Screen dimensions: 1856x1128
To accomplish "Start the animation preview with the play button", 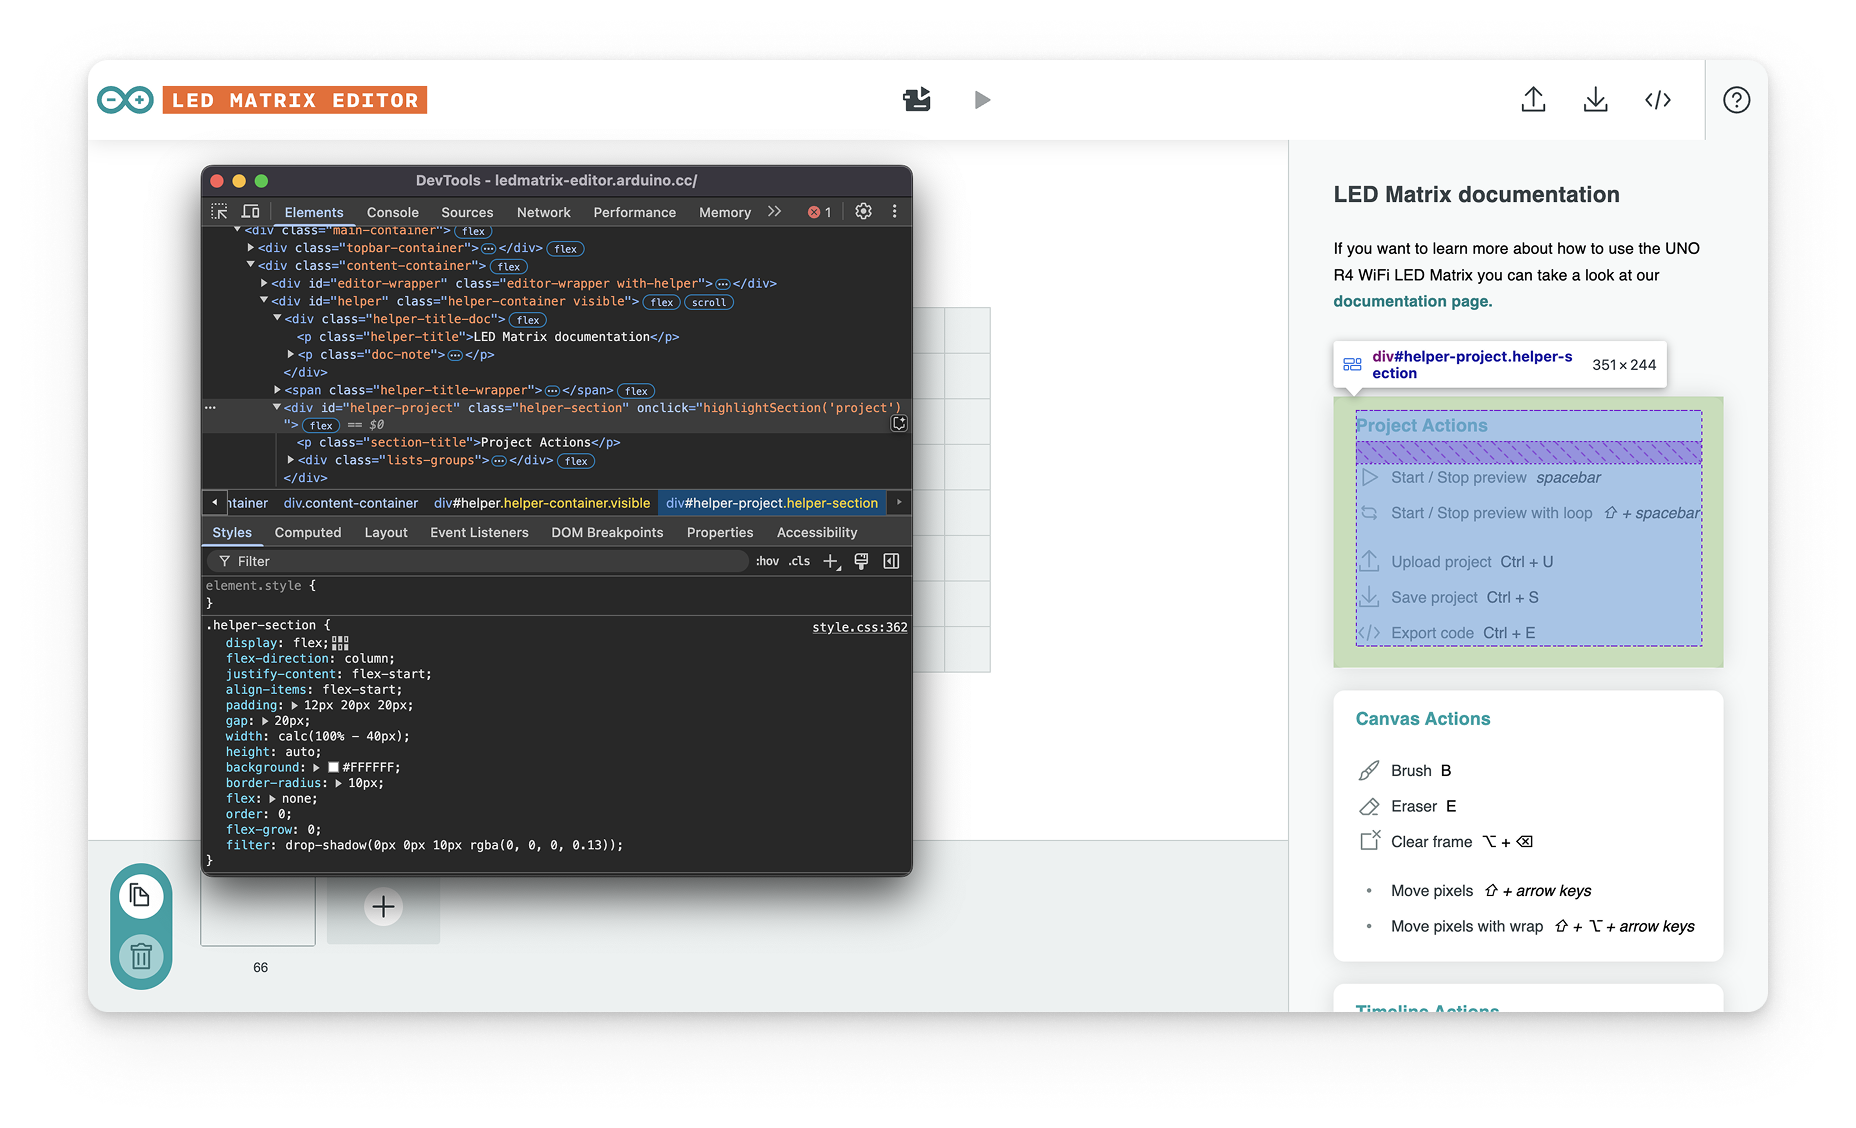I will pos(982,100).
